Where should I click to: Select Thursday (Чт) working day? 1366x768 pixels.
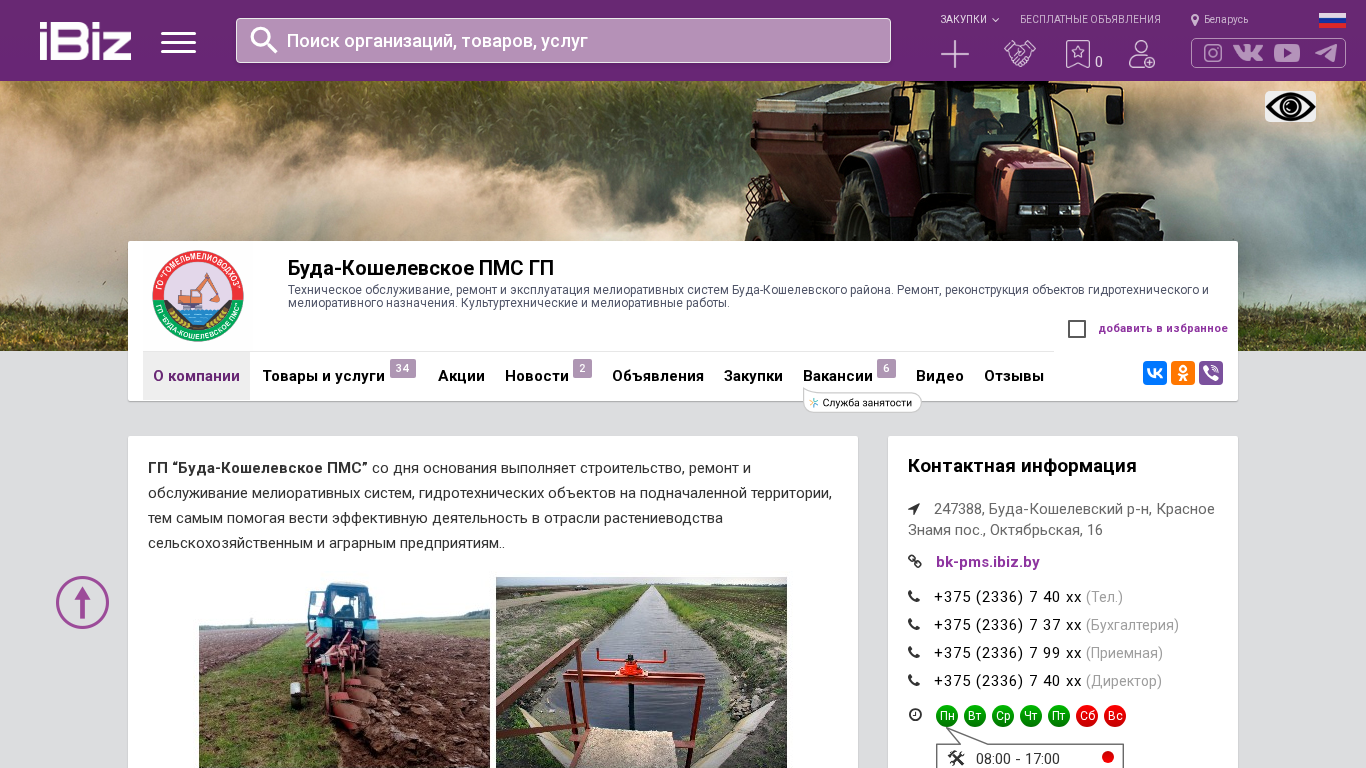[1031, 716]
